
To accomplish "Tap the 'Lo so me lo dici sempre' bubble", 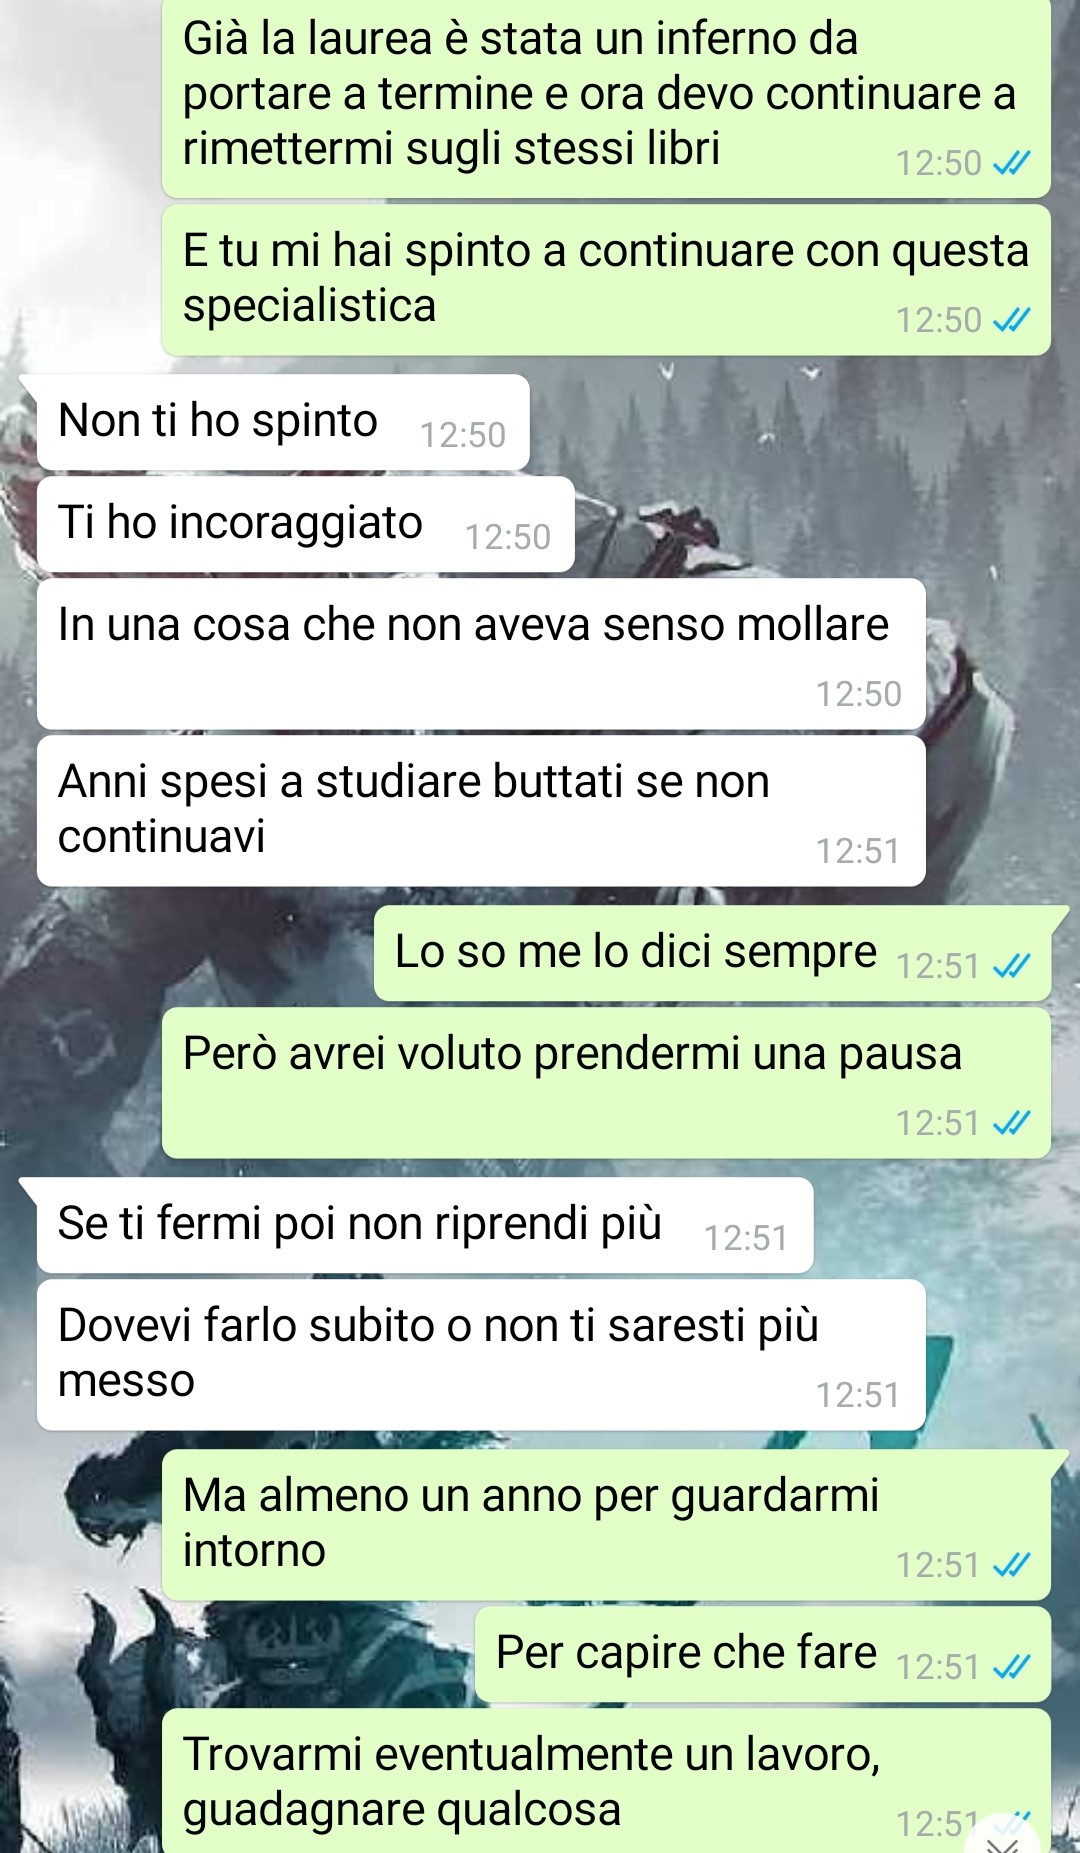I will click(x=712, y=953).
